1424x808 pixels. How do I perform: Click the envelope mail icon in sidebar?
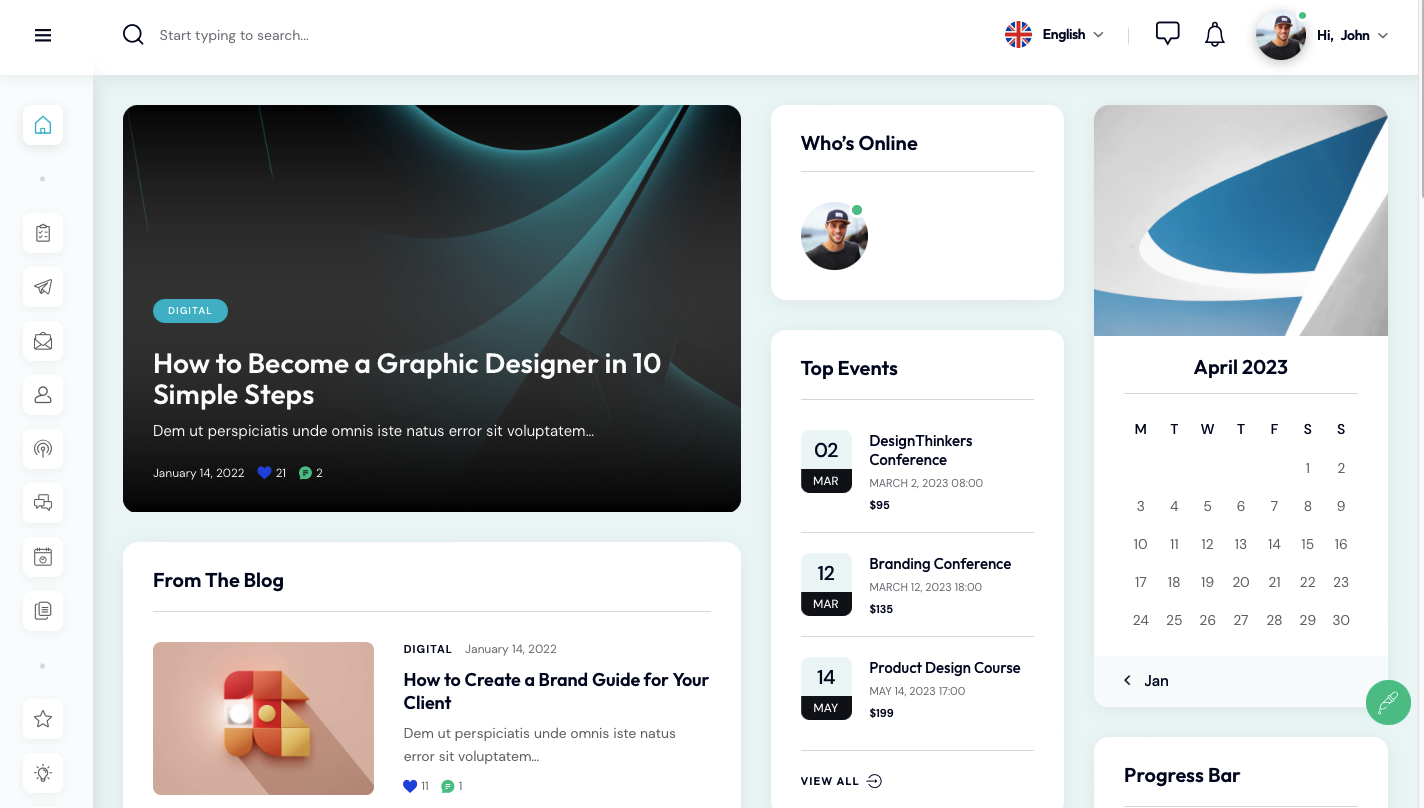click(x=42, y=341)
